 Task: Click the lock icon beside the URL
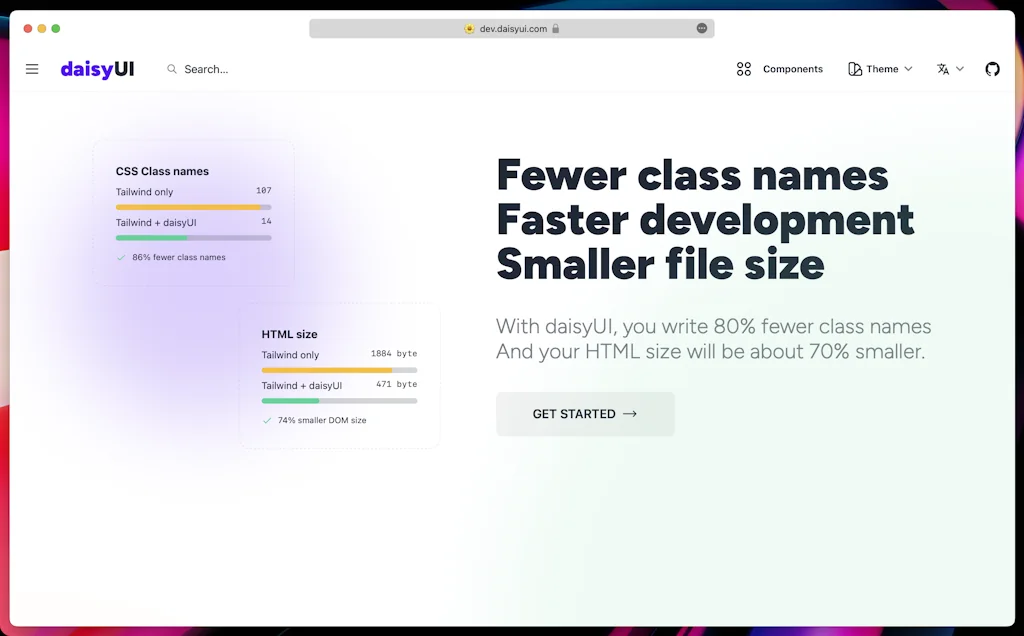point(556,29)
